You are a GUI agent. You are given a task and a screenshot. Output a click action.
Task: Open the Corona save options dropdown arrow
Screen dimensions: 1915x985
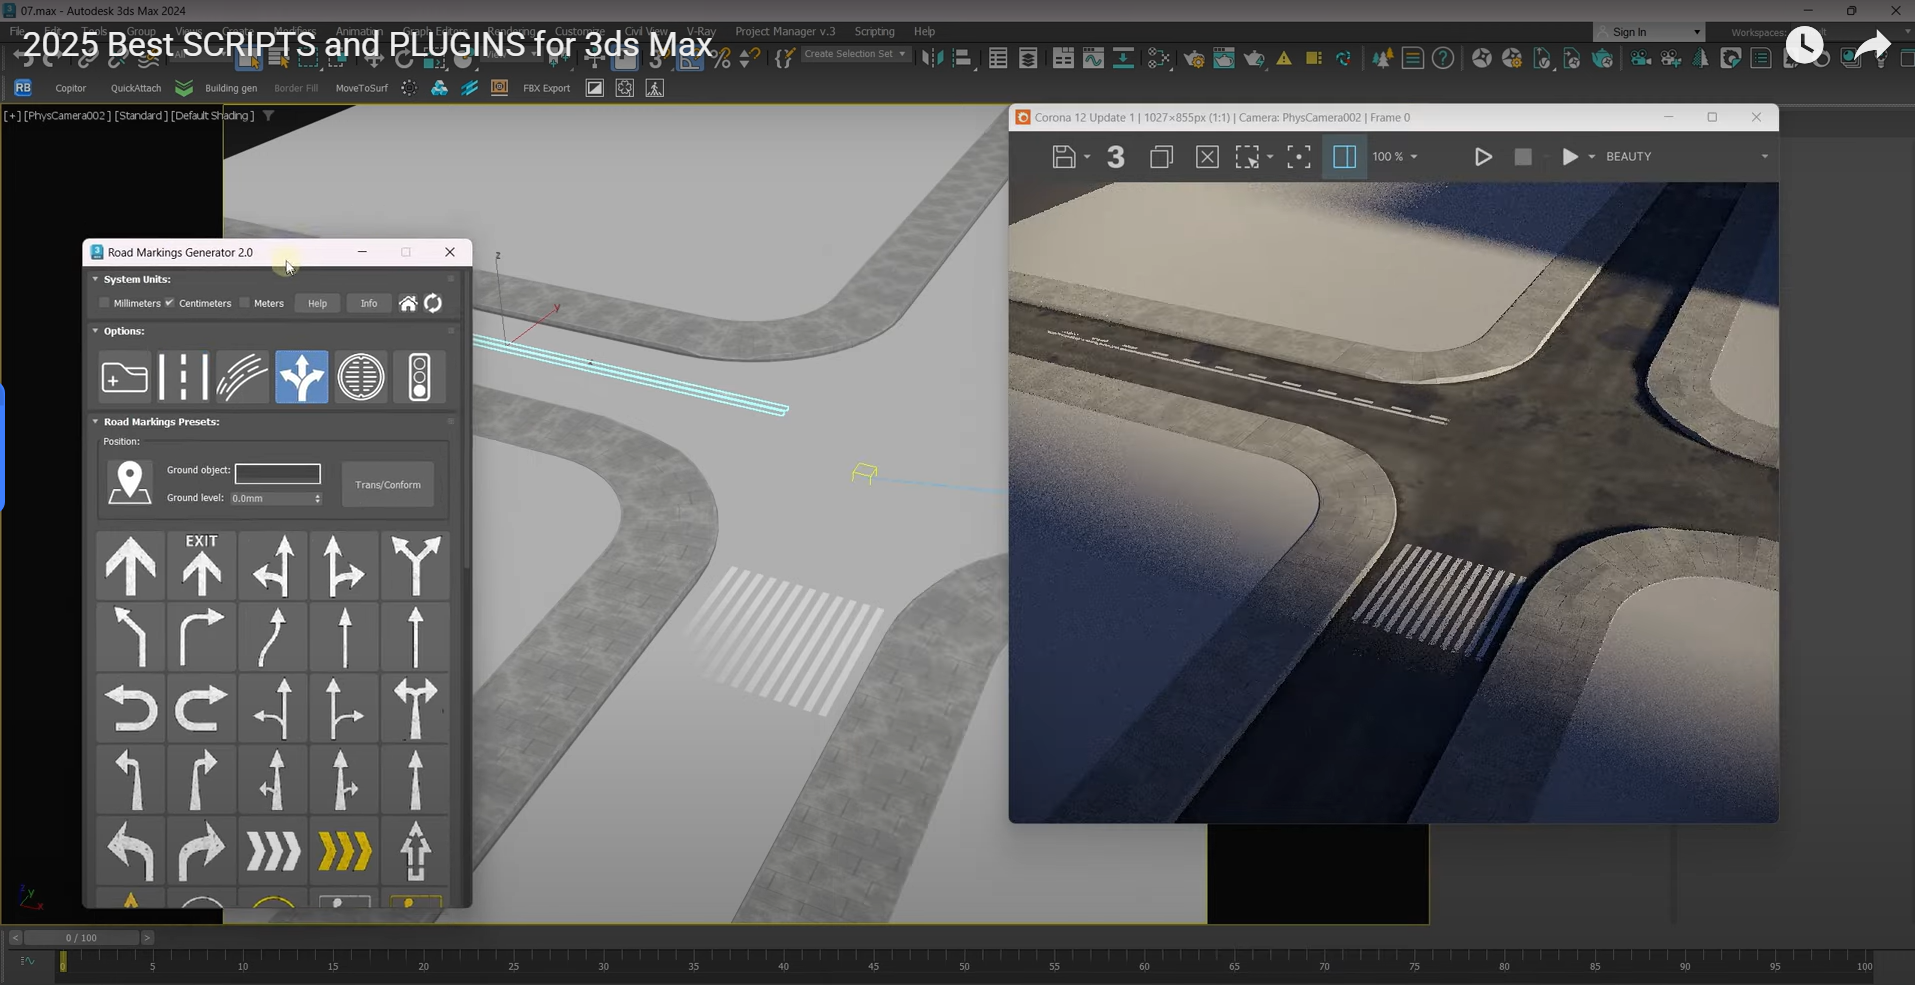1087,157
